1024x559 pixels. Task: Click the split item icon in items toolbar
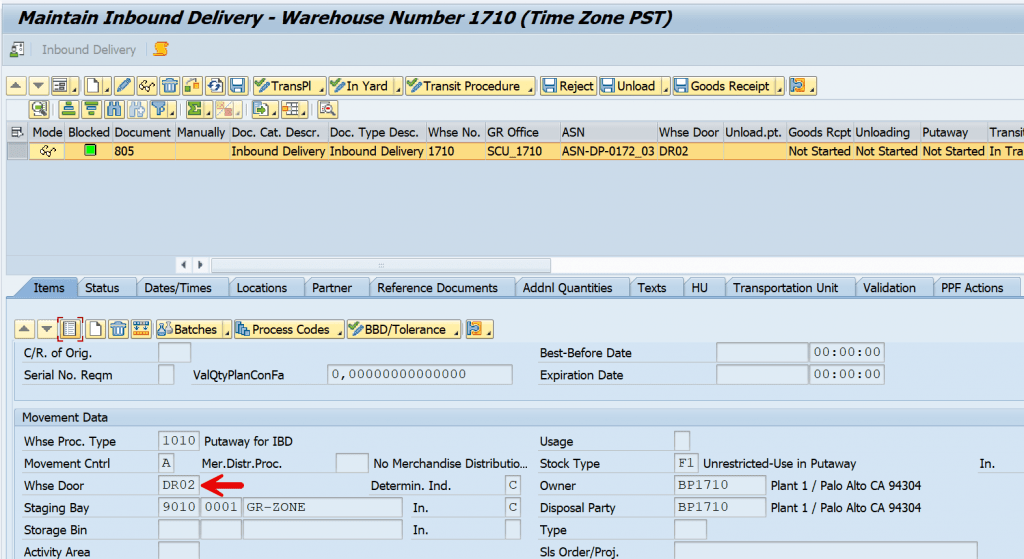click(141, 329)
